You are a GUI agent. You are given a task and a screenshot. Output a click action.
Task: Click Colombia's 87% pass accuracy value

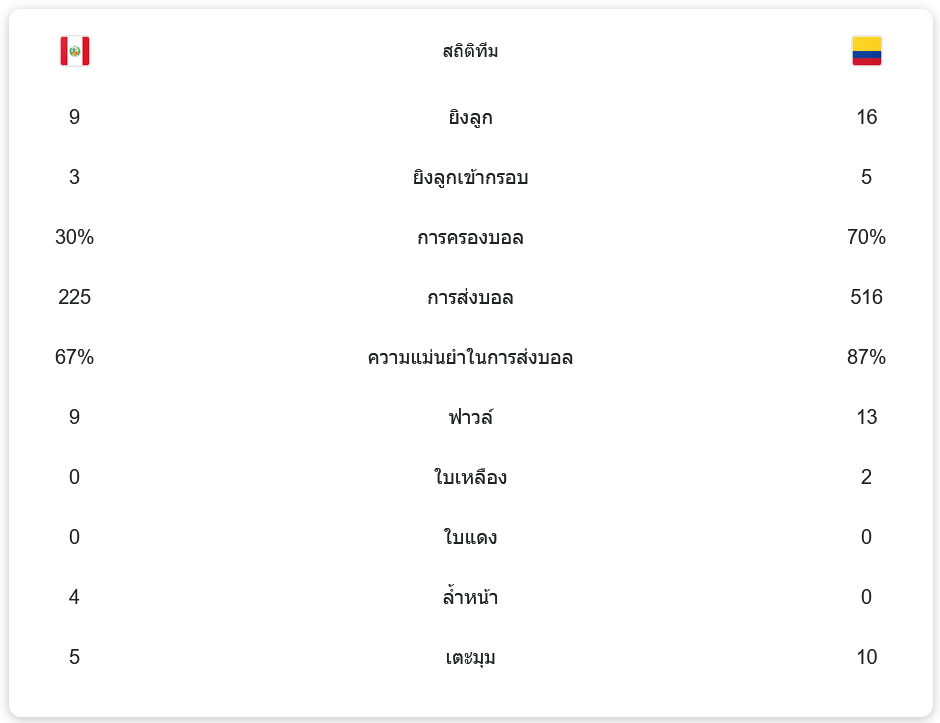pos(866,357)
